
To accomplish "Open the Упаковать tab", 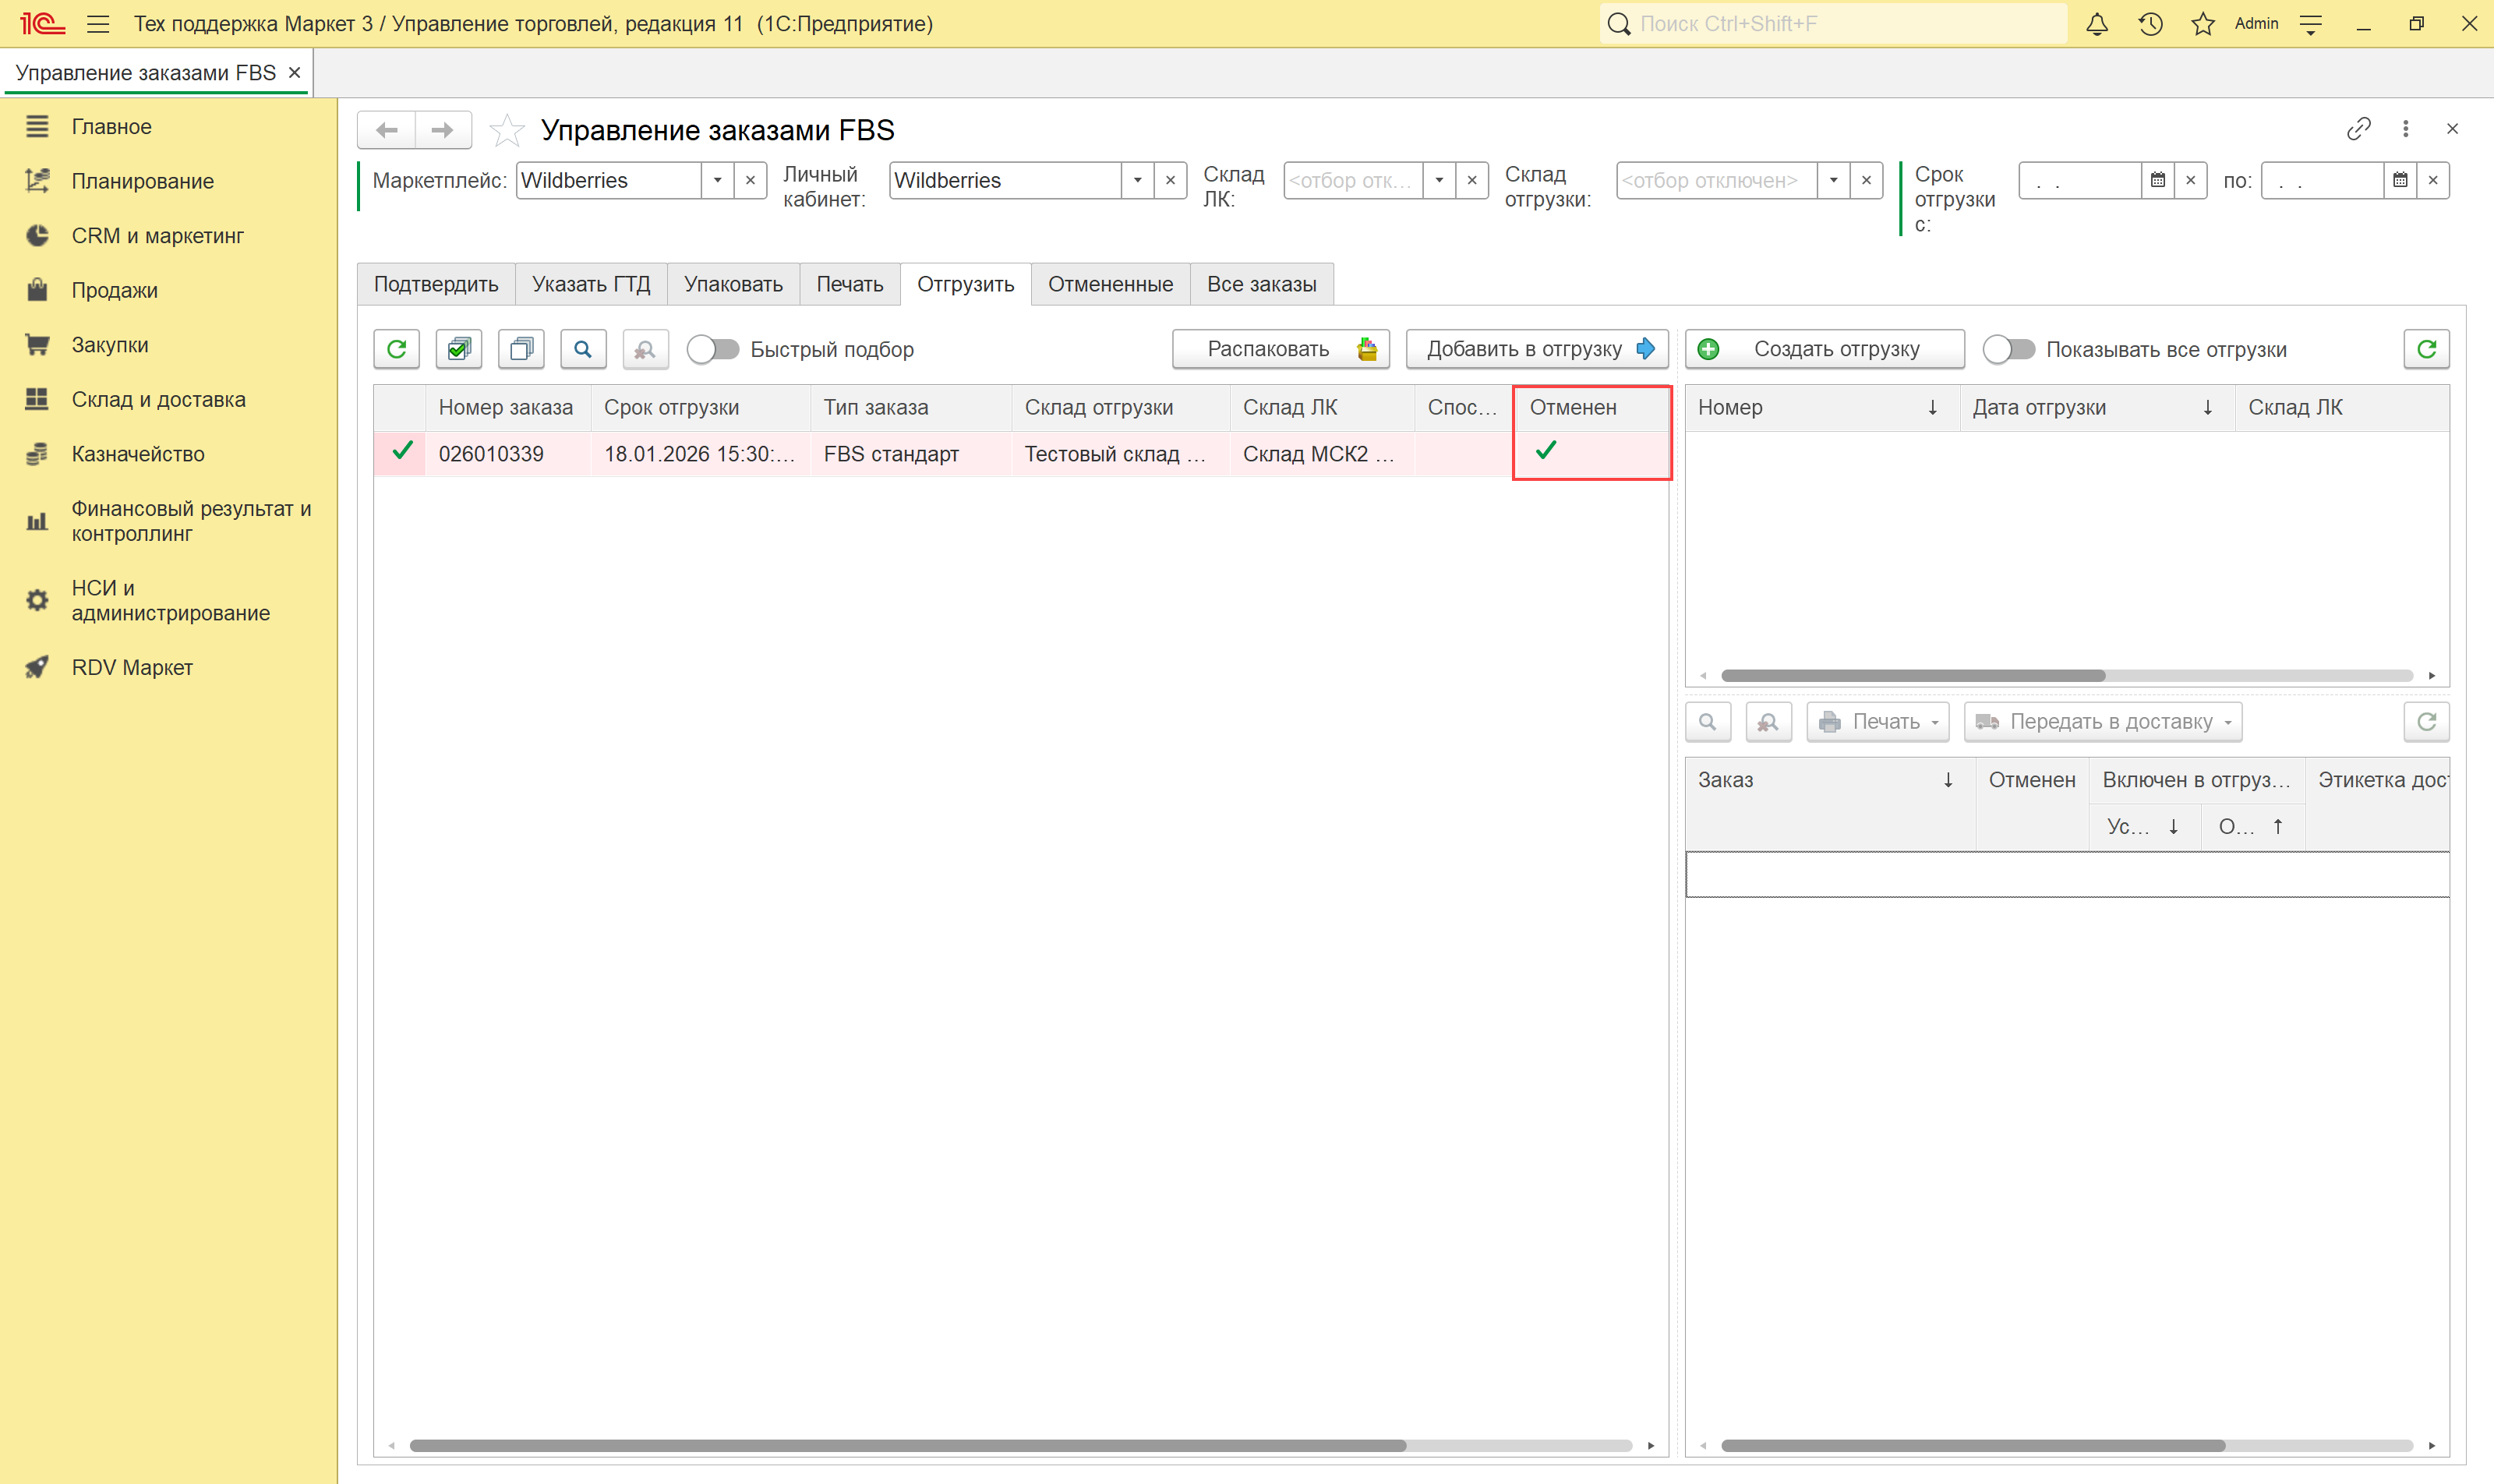I will pos(733,284).
